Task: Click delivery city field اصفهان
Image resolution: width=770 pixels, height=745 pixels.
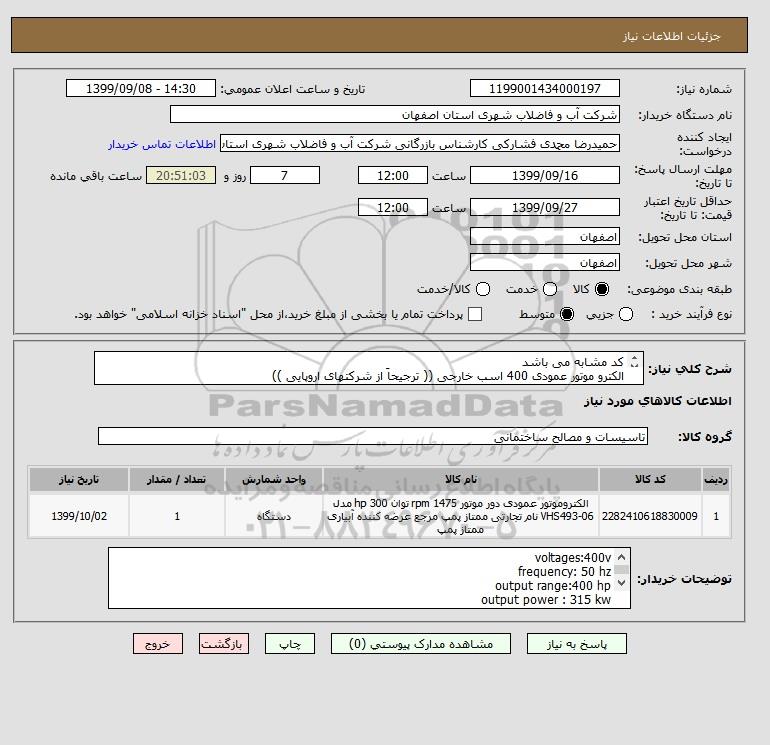Action: tap(545, 263)
